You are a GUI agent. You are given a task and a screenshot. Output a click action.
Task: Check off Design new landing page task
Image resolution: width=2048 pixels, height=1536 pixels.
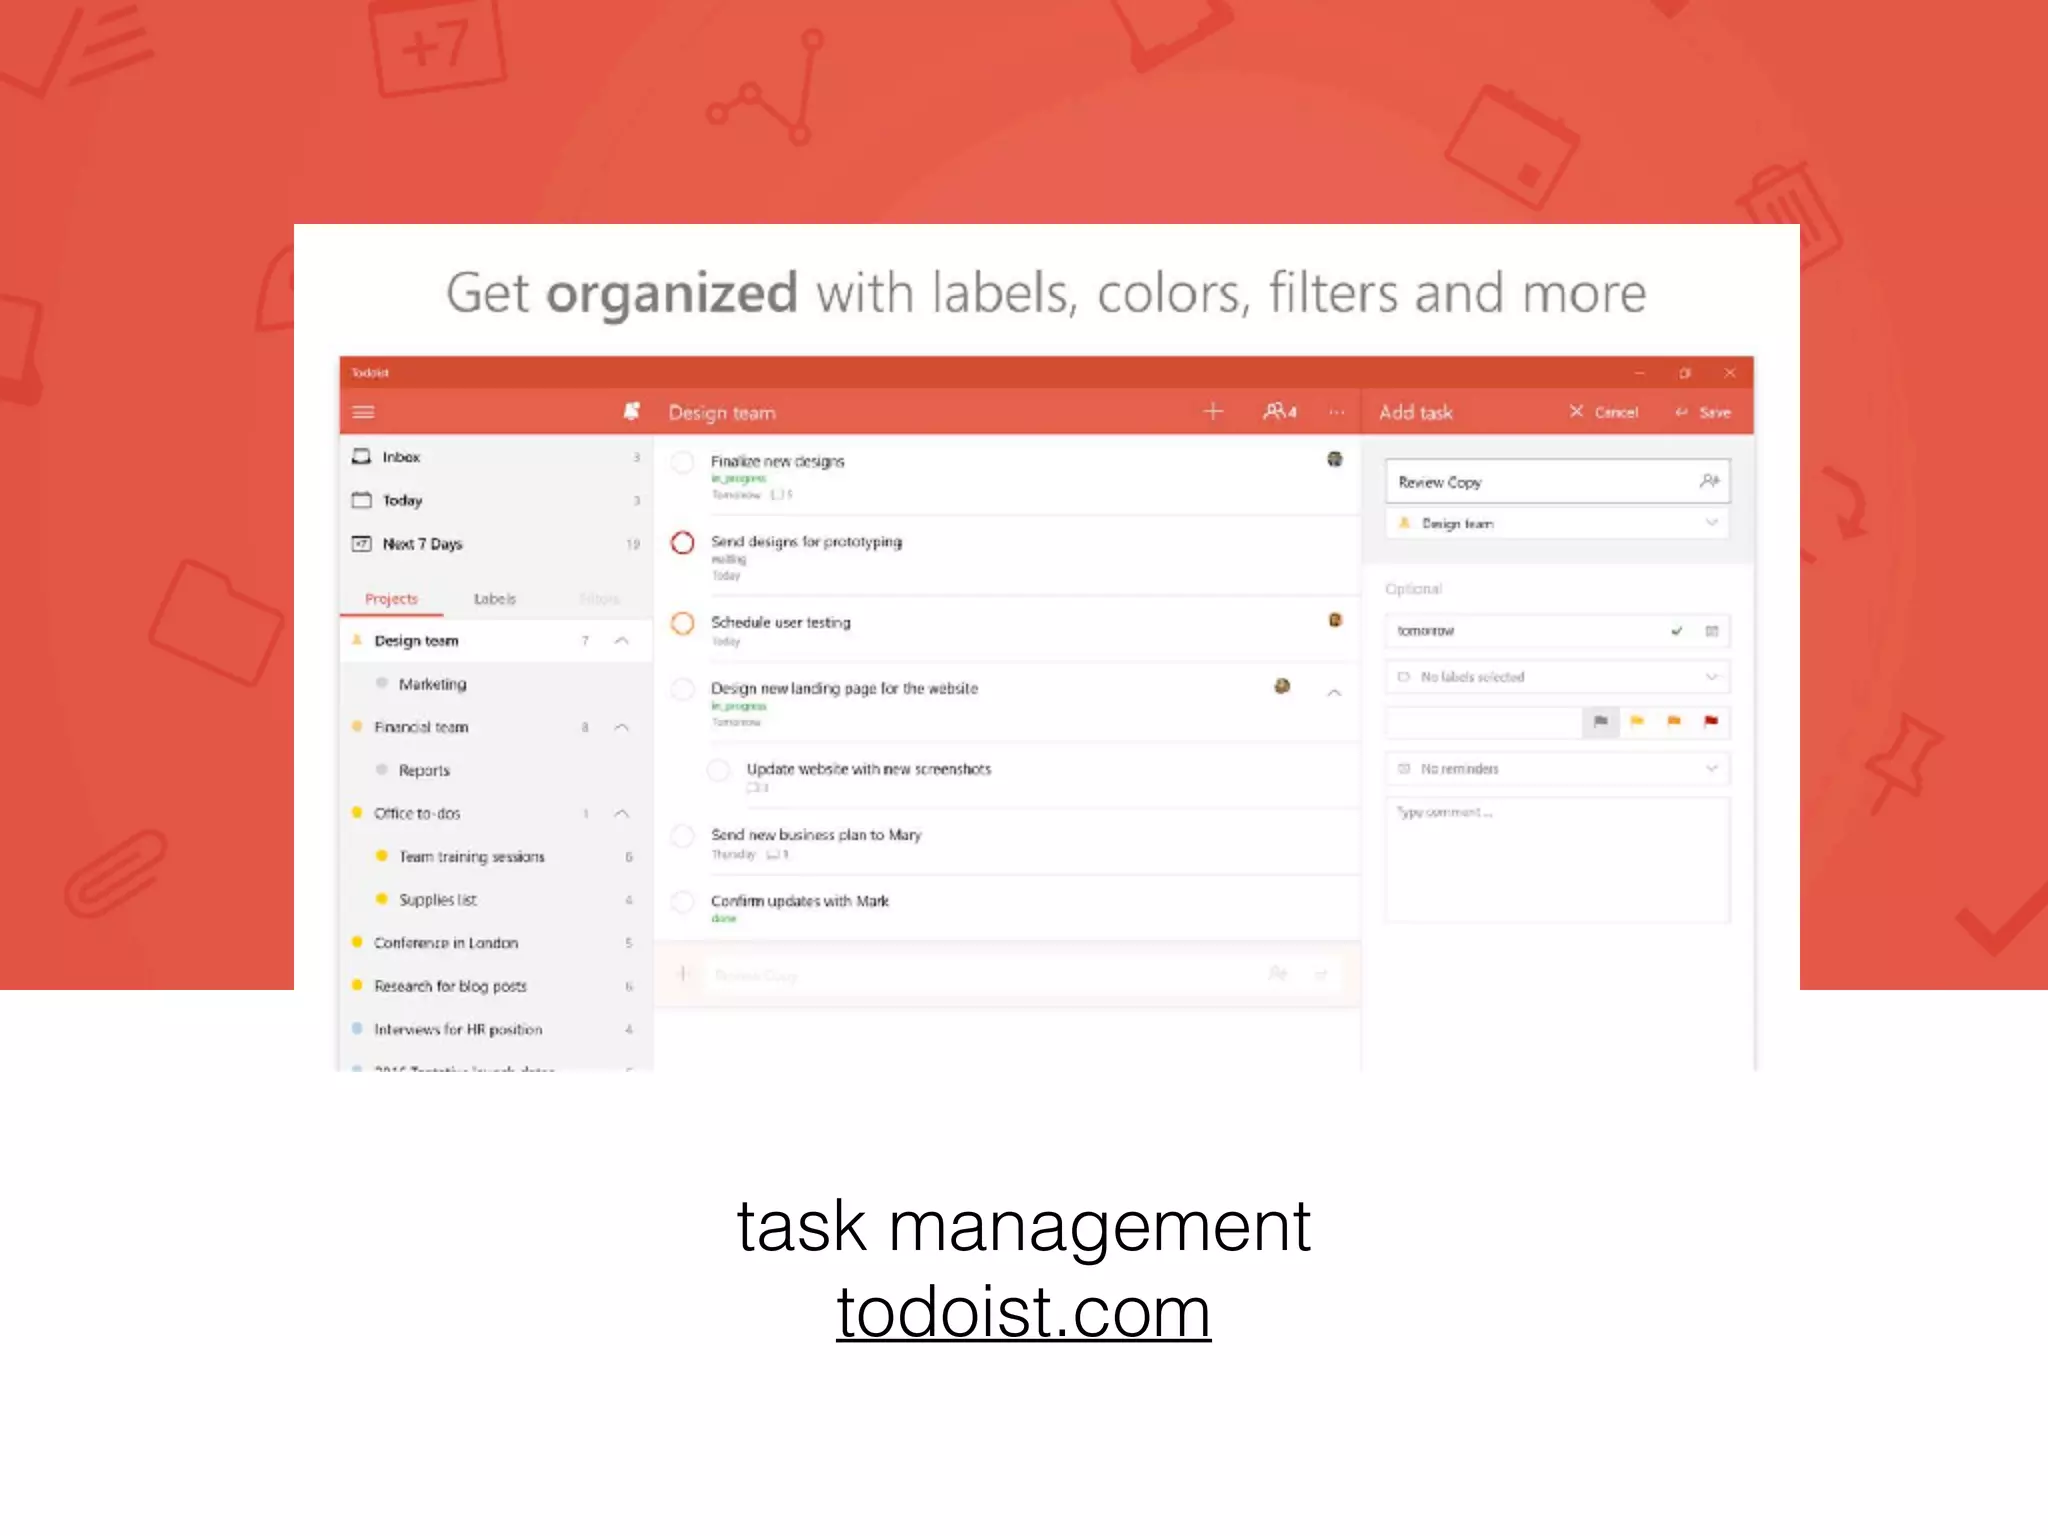tap(683, 689)
